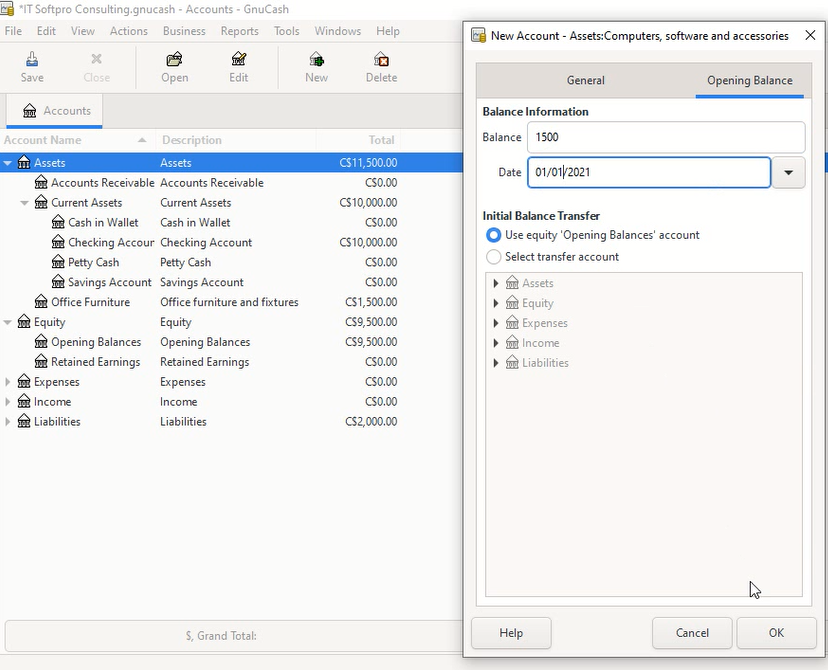Select the Checking Account bank icon
Viewport: 828px width, 670px height.
click(x=58, y=243)
